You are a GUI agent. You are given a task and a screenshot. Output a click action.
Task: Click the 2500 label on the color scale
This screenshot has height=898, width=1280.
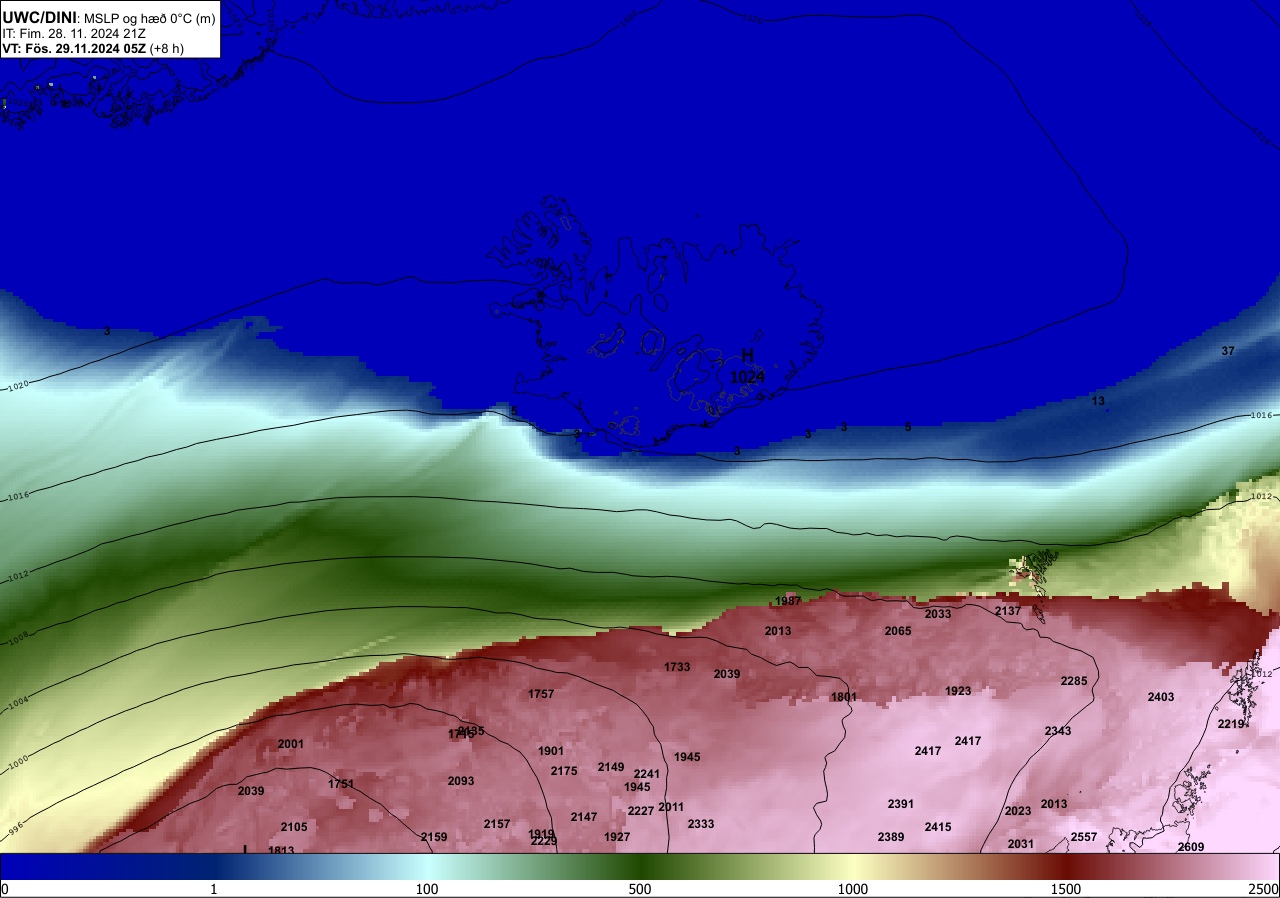(x=1264, y=889)
